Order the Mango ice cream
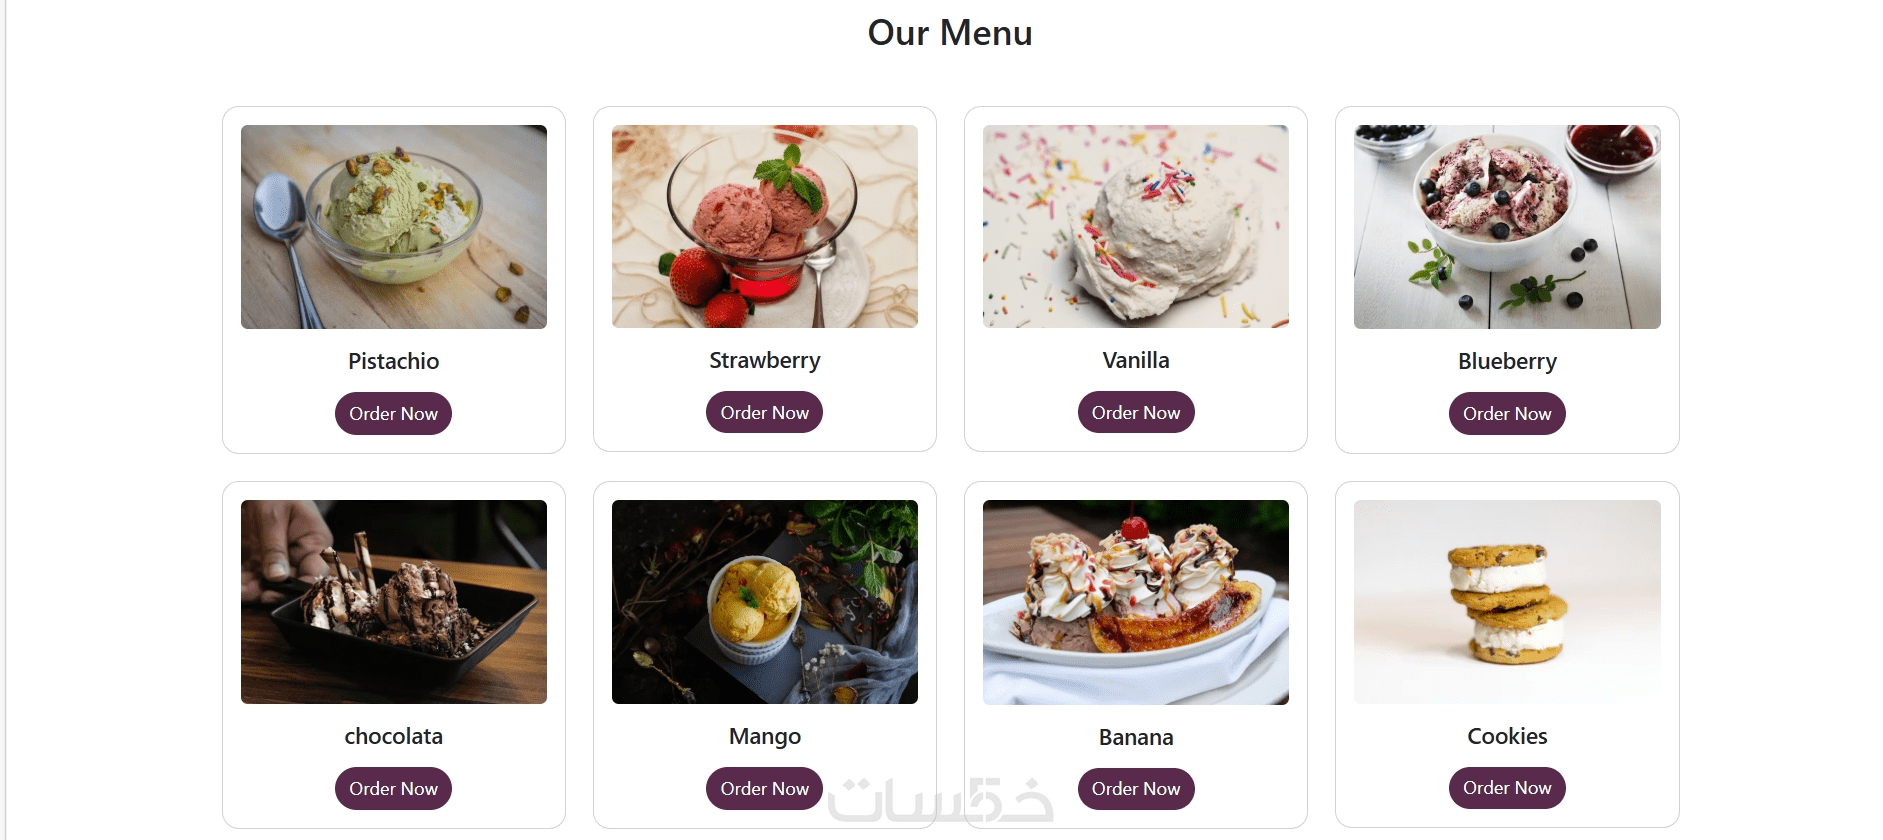 [764, 789]
